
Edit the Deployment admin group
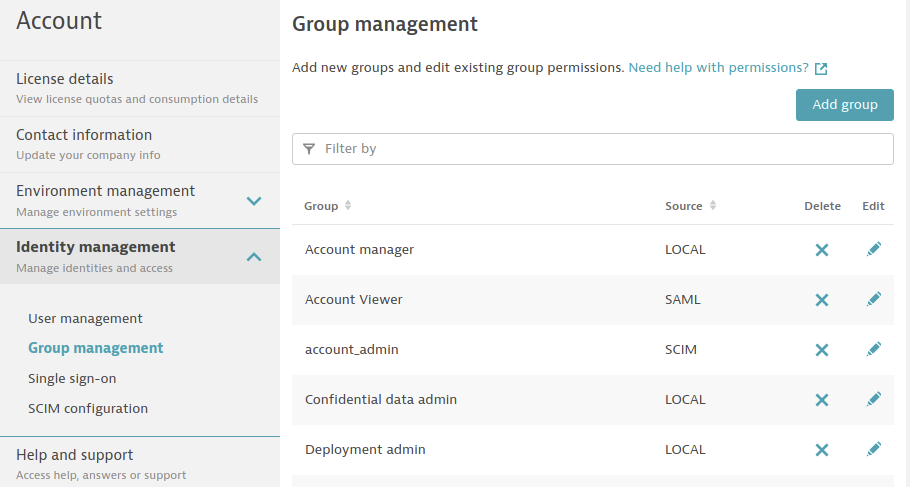coord(873,449)
